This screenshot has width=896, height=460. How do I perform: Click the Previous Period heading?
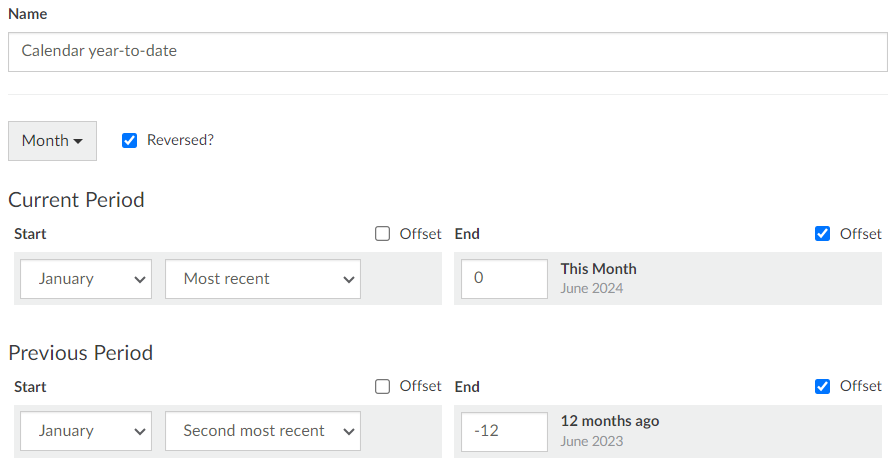(x=81, y=353)
